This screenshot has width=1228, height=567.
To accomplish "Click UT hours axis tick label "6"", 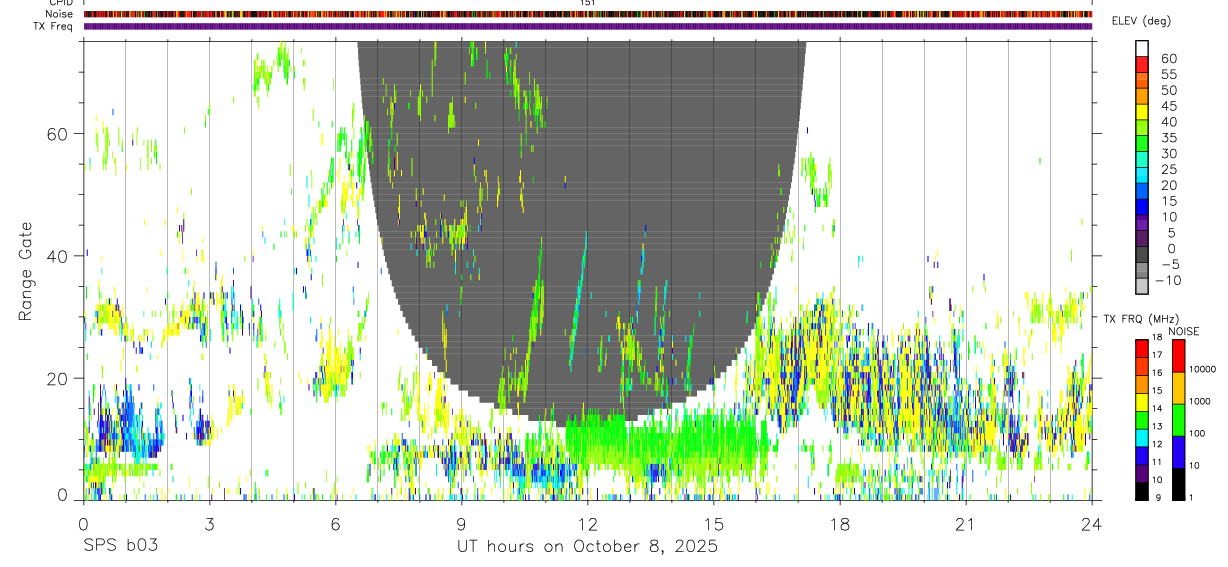I will pos(336,523).
